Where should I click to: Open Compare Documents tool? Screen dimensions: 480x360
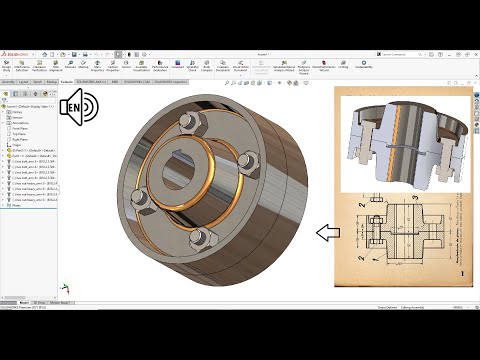(223, 66)
